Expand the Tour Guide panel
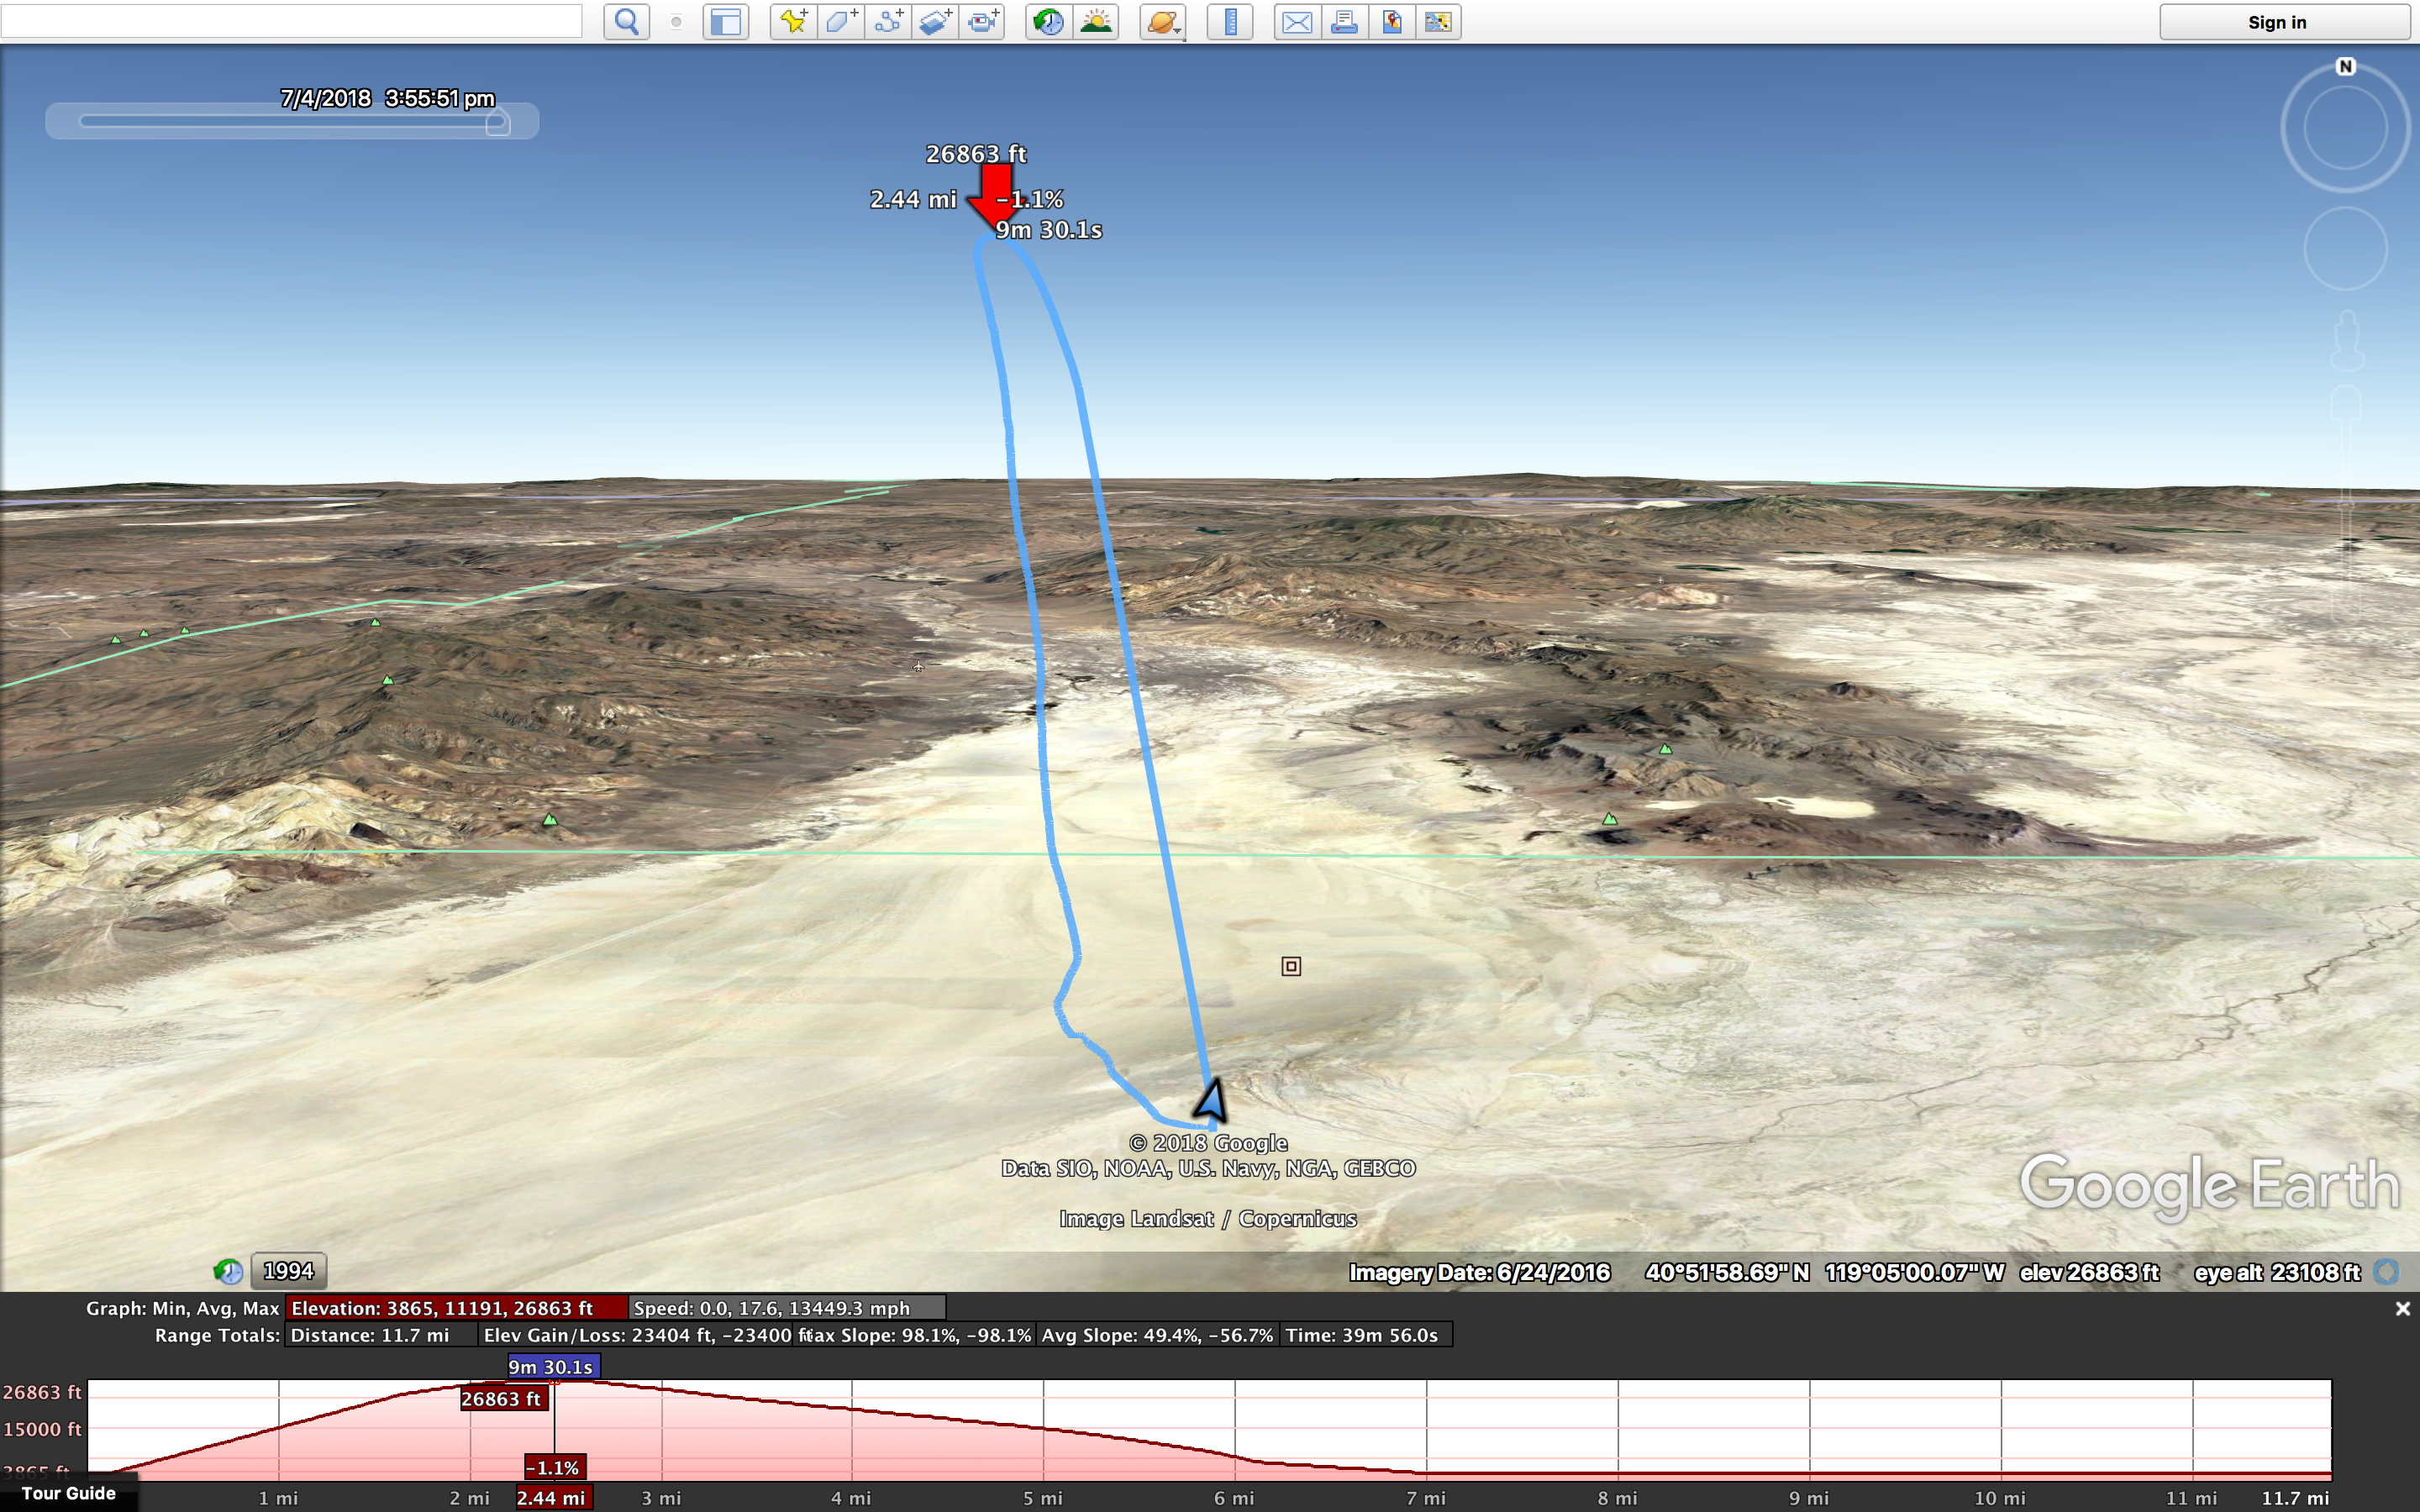 68,1493
